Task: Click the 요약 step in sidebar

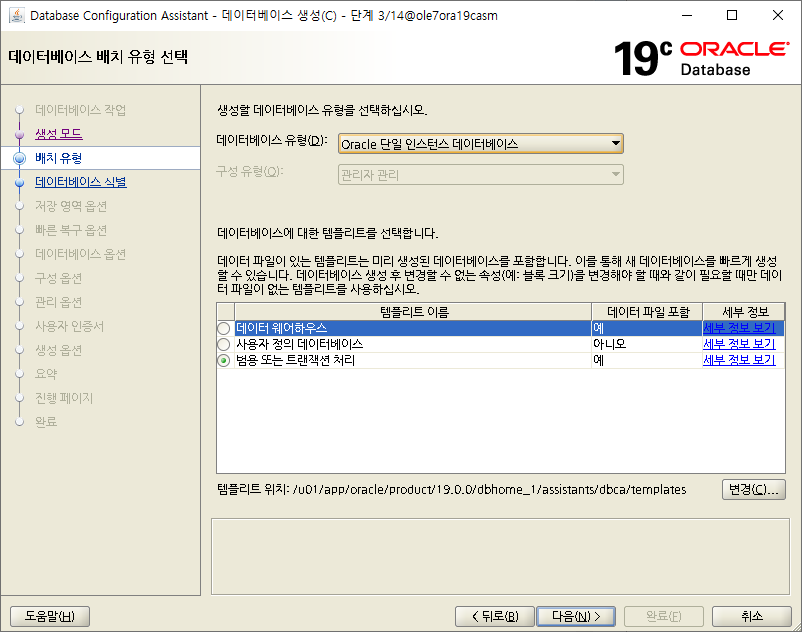Action: pos(46,374)
